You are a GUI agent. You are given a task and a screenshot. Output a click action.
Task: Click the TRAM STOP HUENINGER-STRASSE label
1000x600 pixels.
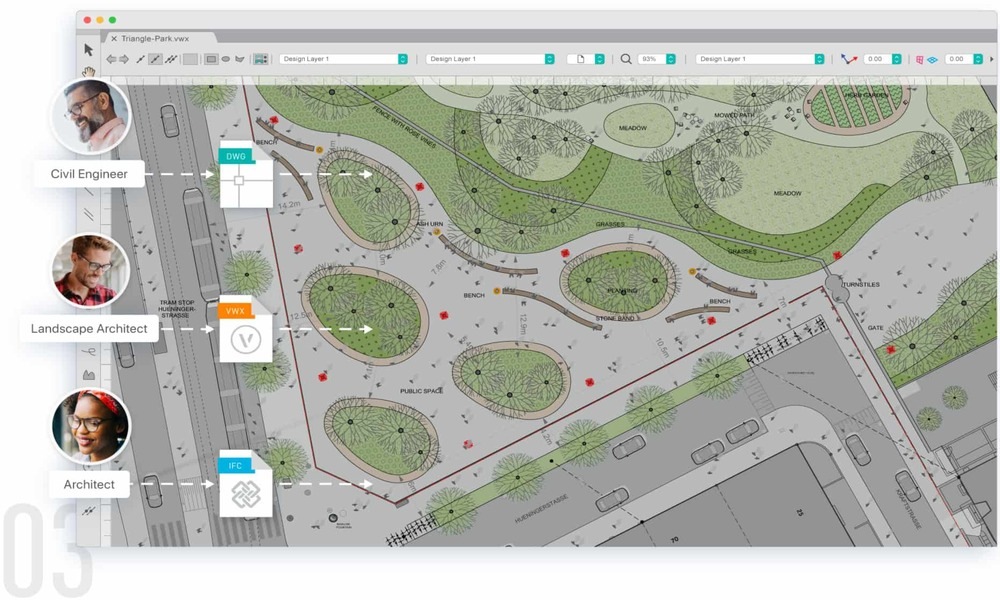177,309
